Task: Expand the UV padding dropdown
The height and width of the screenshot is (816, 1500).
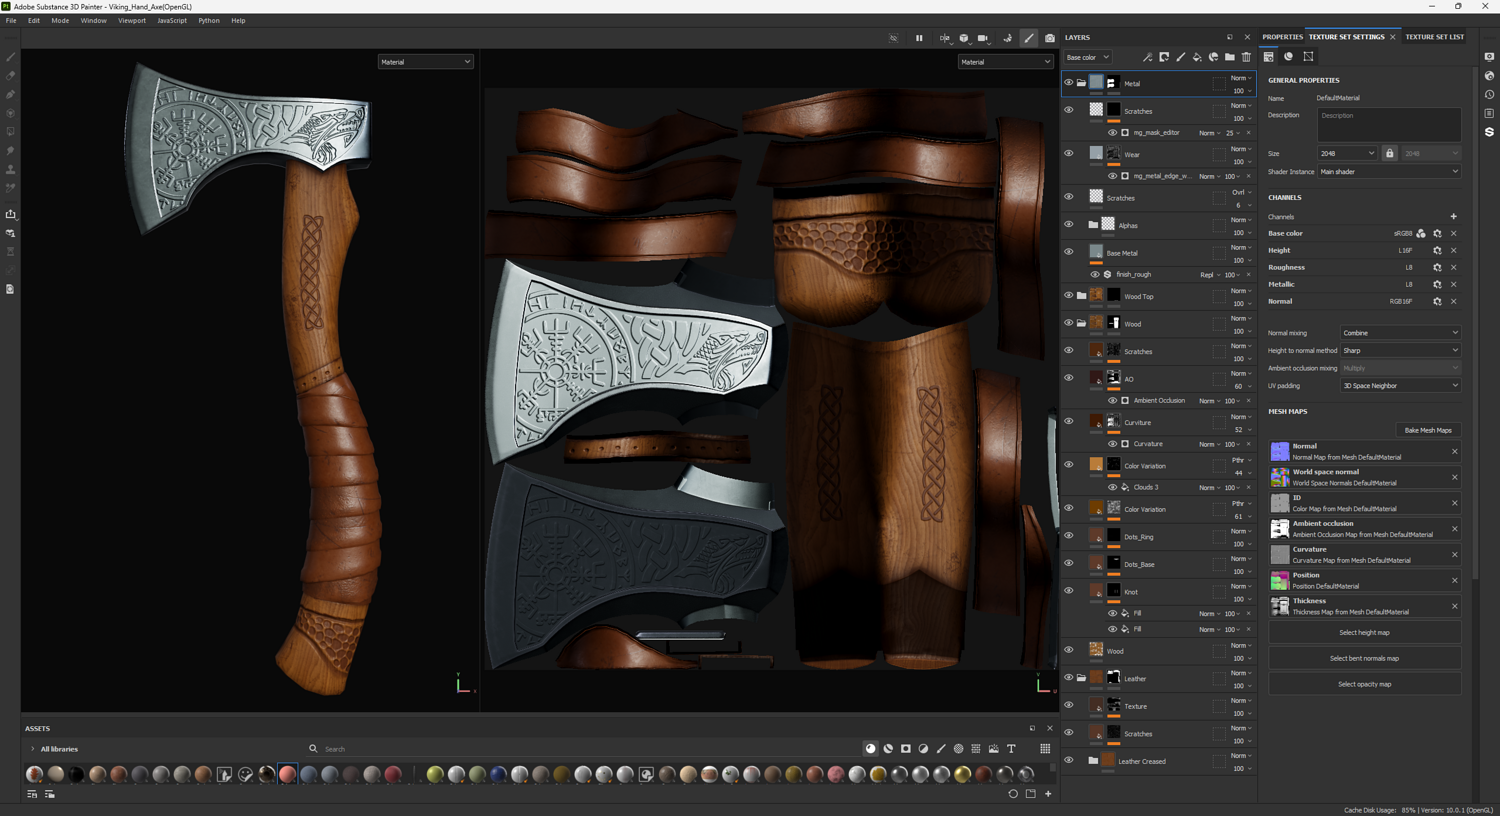Action: click(1399, 386)
